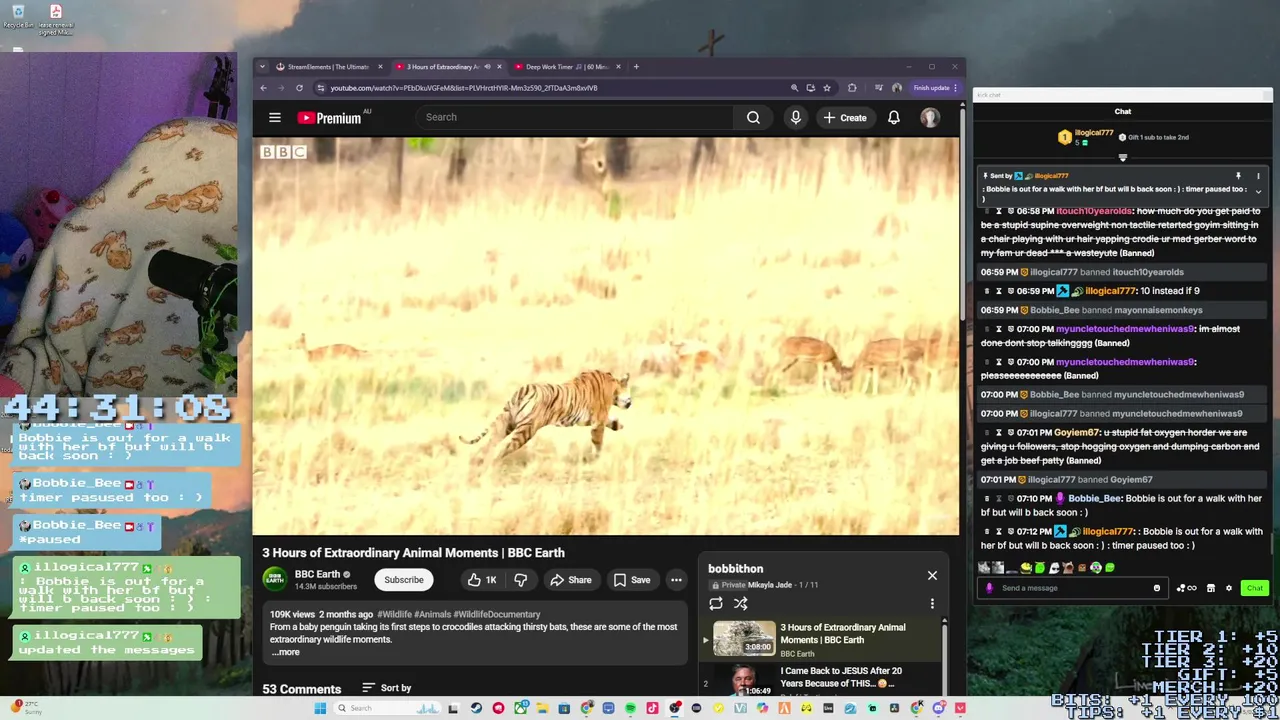Mute the audio-playing YouTube tab speaker icon
1280x720 pixels.
coord(487,67)
